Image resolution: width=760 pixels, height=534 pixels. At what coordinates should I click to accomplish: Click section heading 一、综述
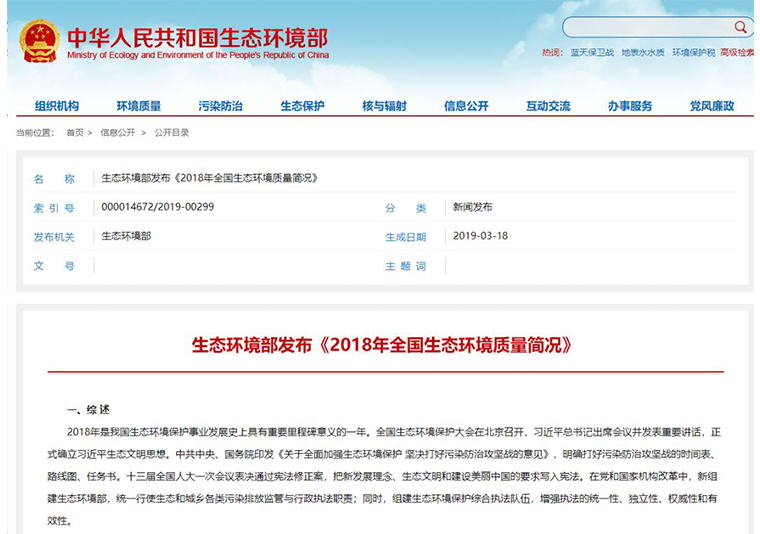(x=88, y=409)
